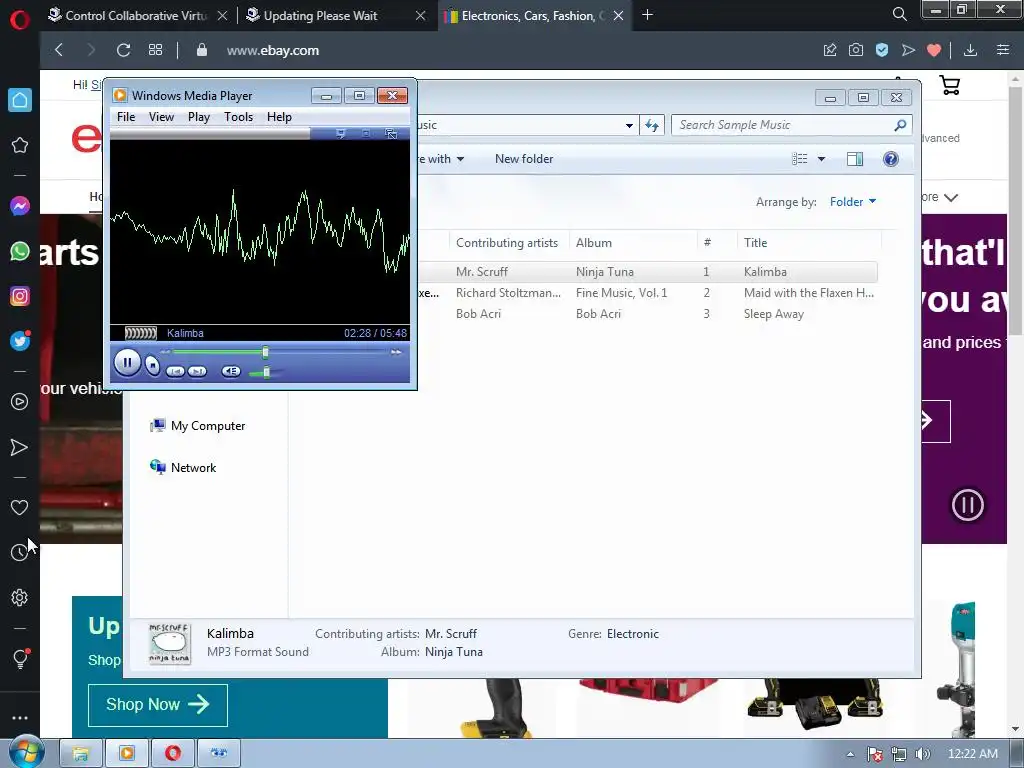This screenshot has height=768, width=1024.
Task: Open Settings gear in Opera sidebar
Action: point(20,598)
